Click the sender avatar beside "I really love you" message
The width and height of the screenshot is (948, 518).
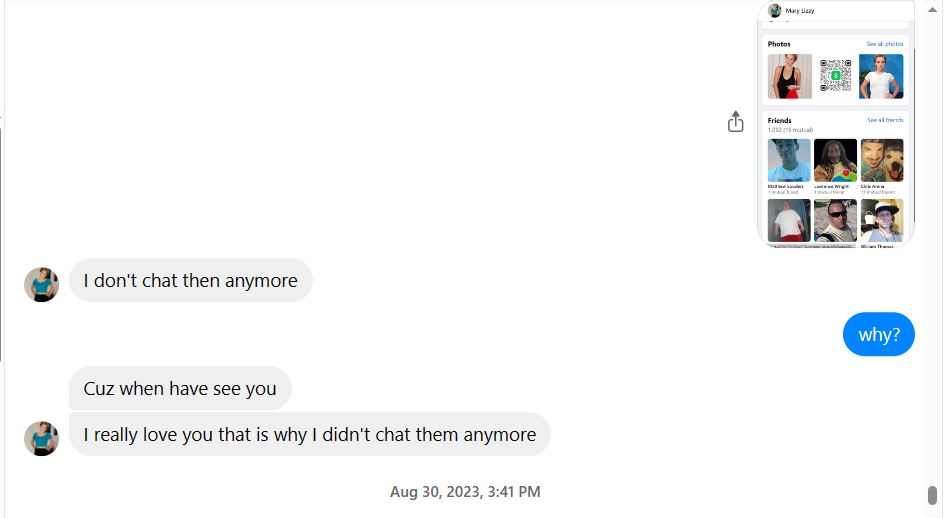[41, 438]
